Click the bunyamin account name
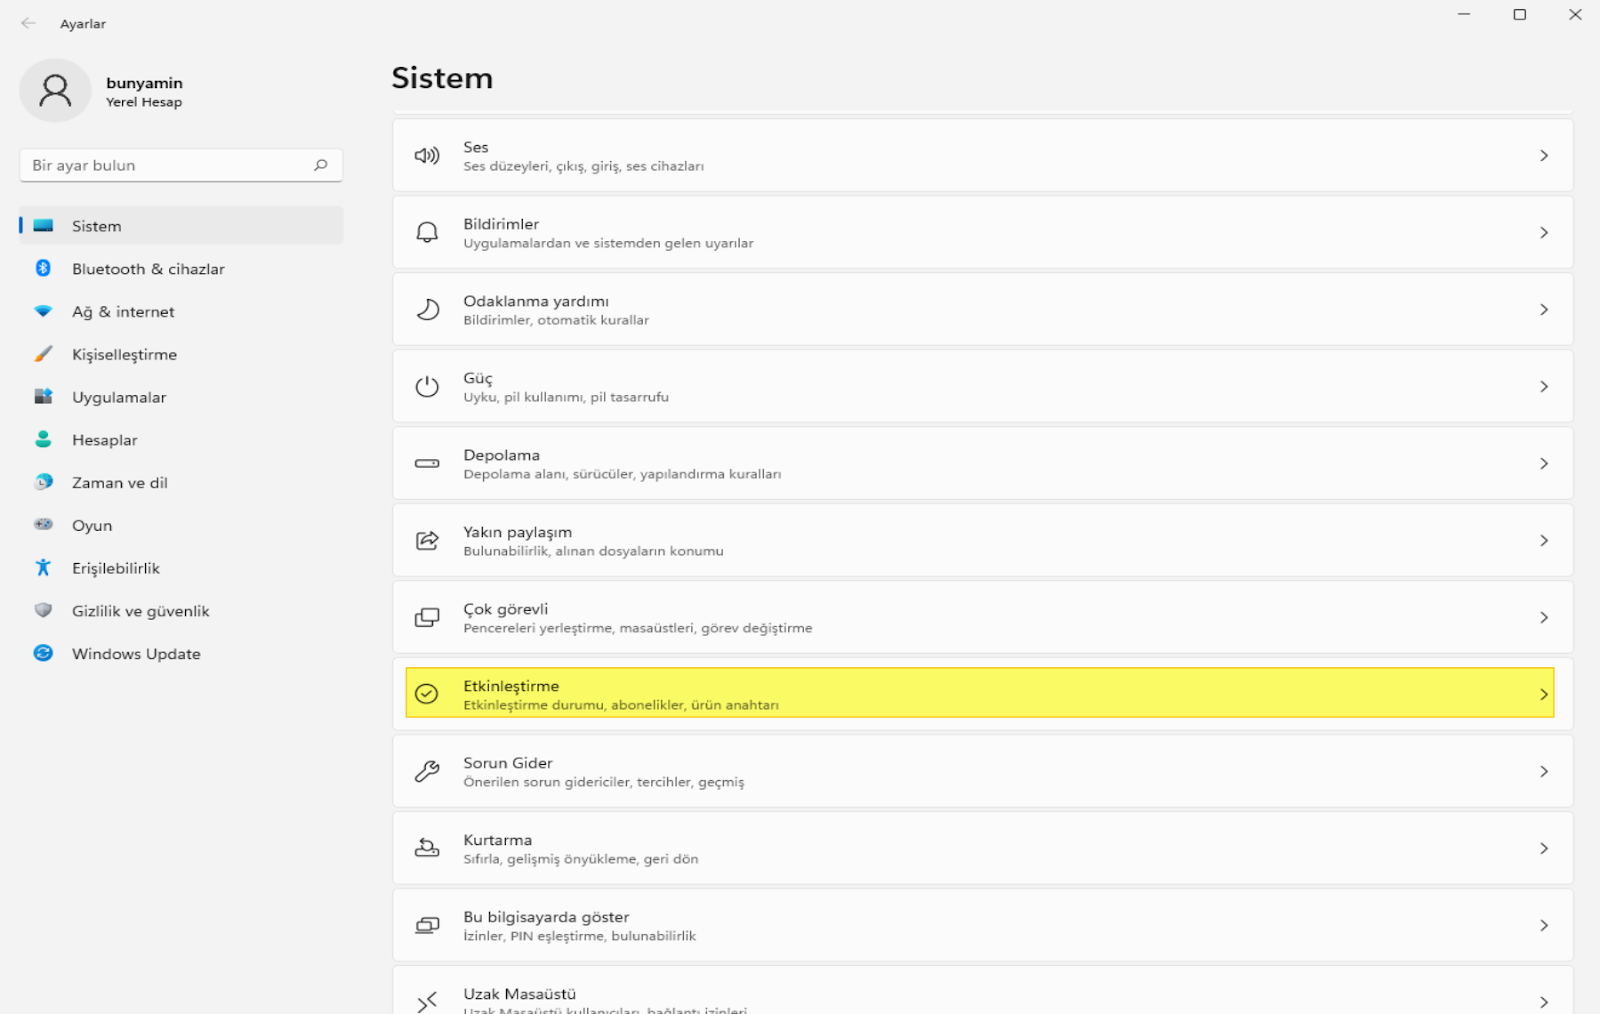Viewport: 1600px width, 1014px height. pos(144,83)
